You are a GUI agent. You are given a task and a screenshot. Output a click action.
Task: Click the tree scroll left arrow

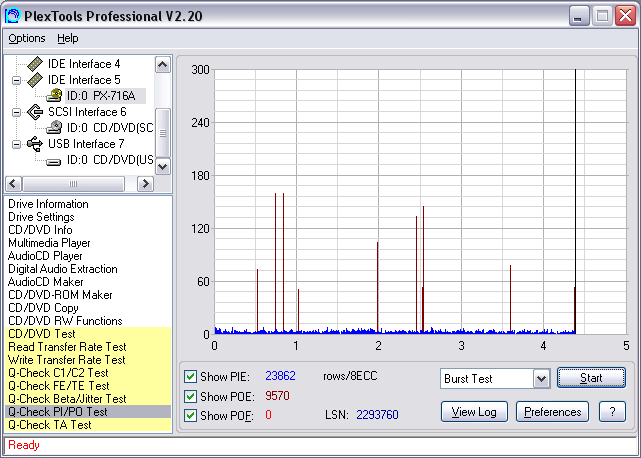[x=13, y=184]
